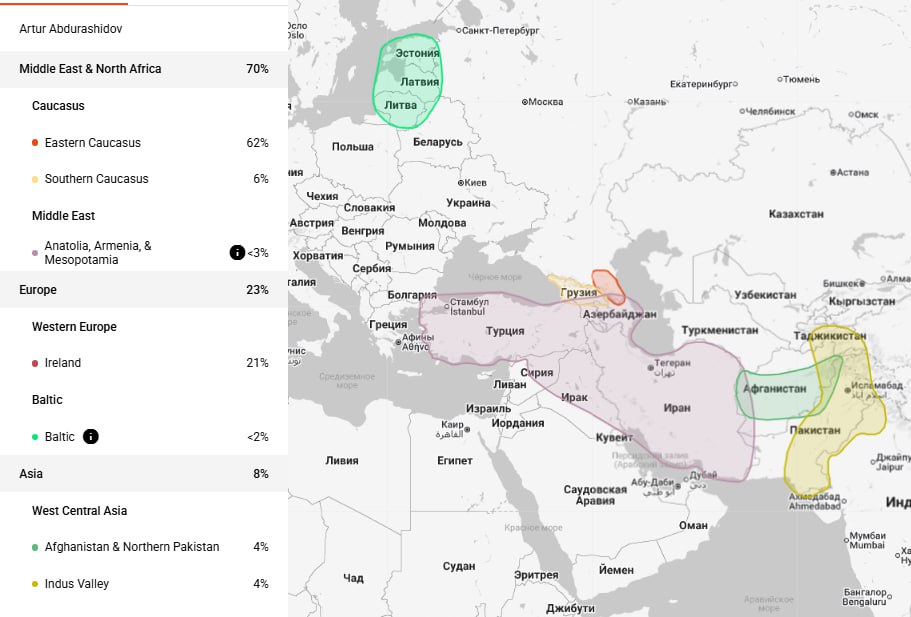Click the Southern Caucasus yellow dot
Image resolution: width=911 pixels, height=617 pixels.
pyautogui.click(x=35, y=179)
